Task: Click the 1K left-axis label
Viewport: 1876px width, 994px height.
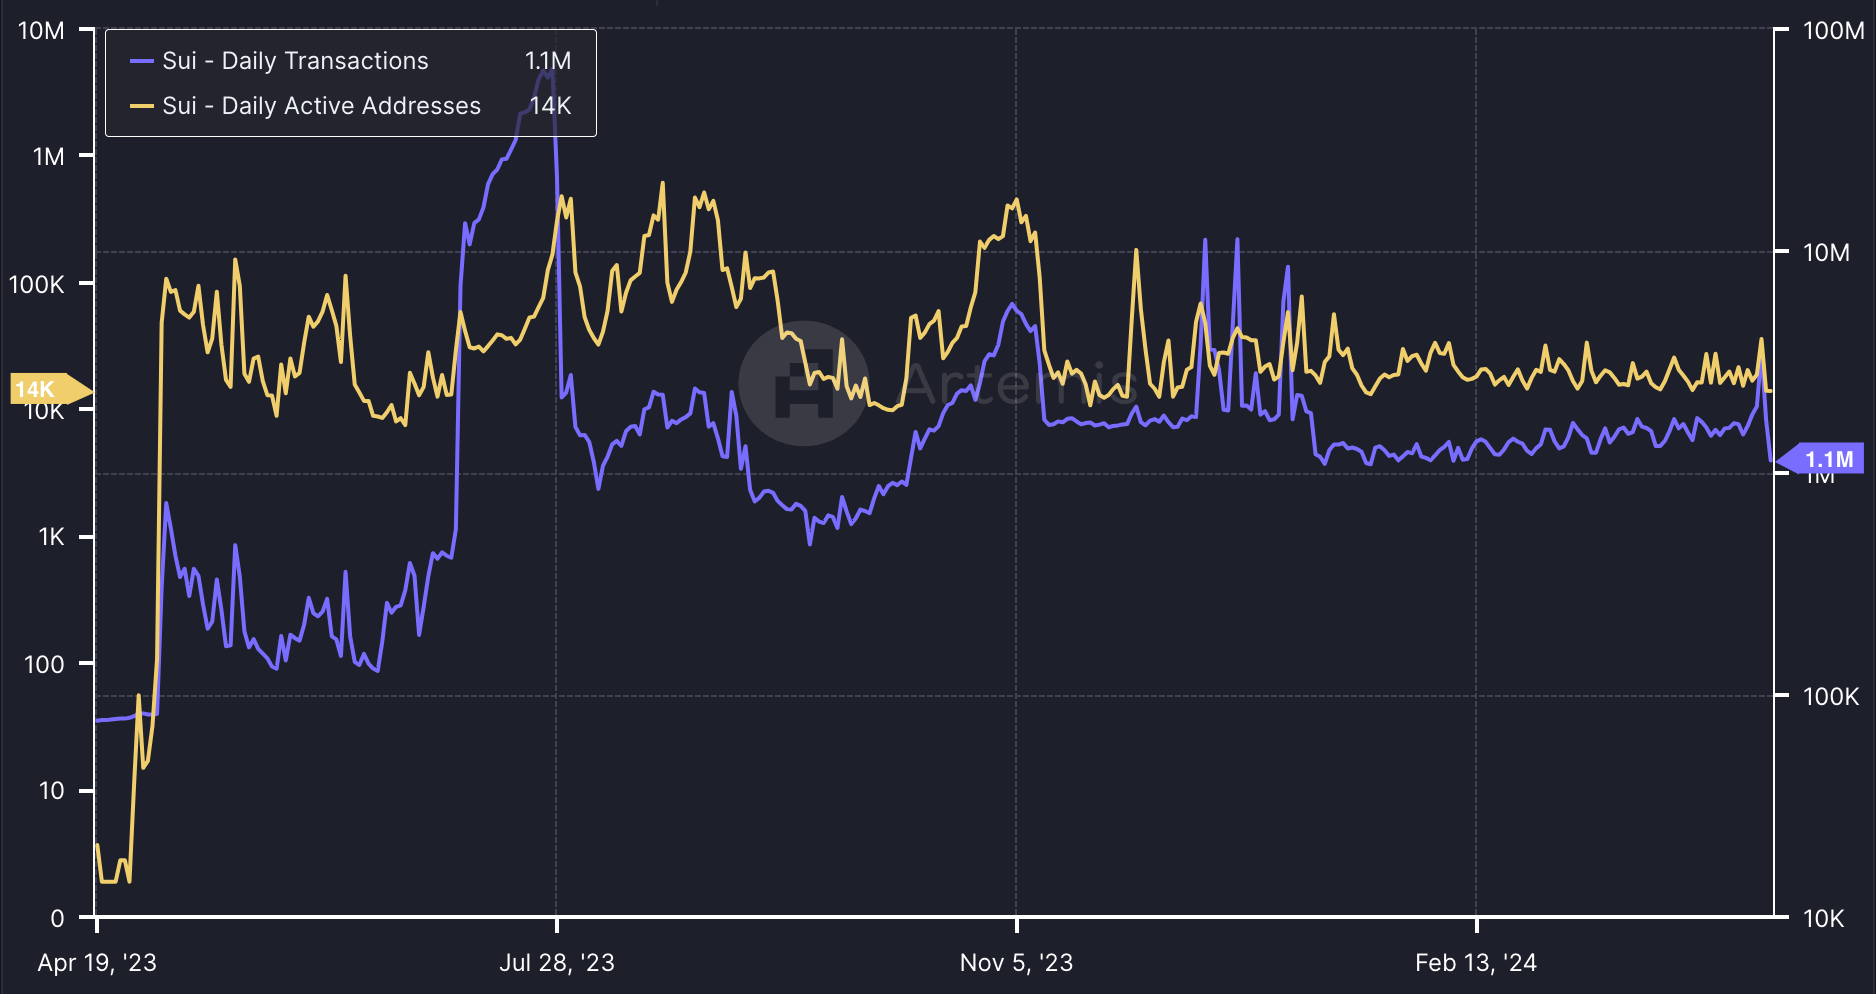Action: click(51, 537)
